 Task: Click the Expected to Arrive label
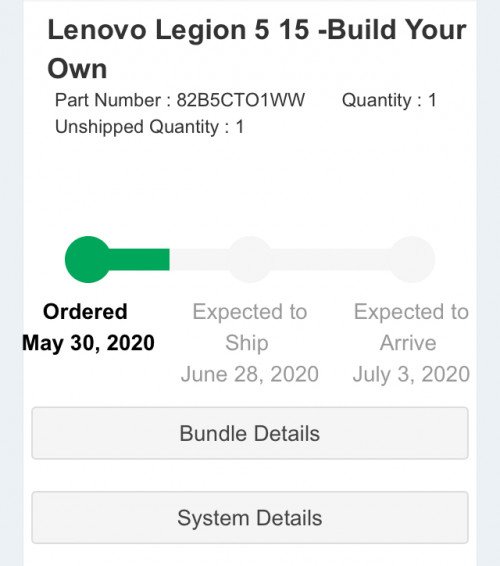coord(411,327)
